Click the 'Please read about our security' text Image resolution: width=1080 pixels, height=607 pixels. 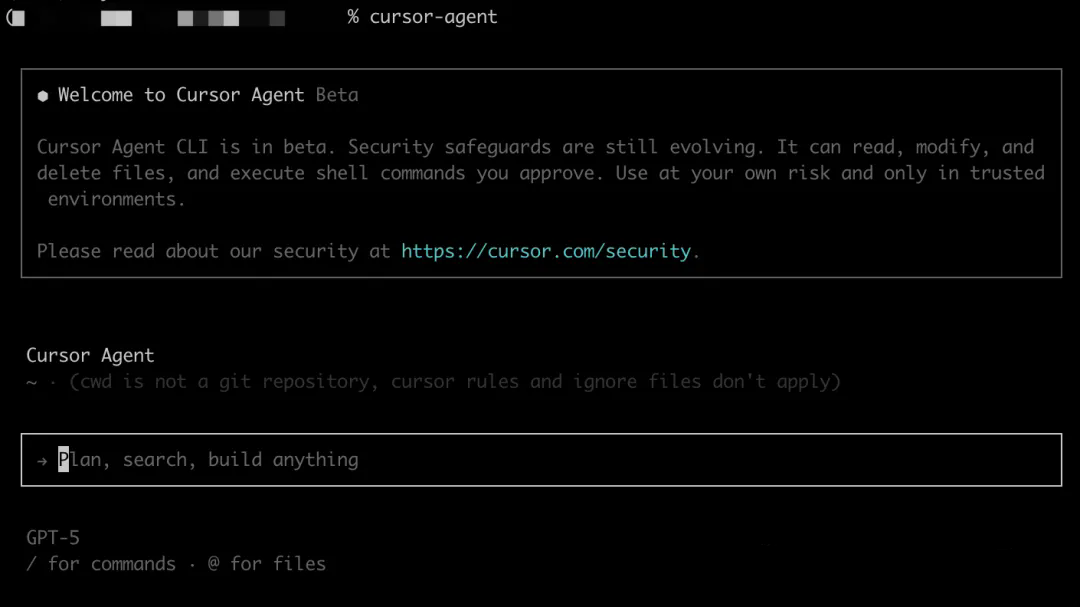point(198,251)
